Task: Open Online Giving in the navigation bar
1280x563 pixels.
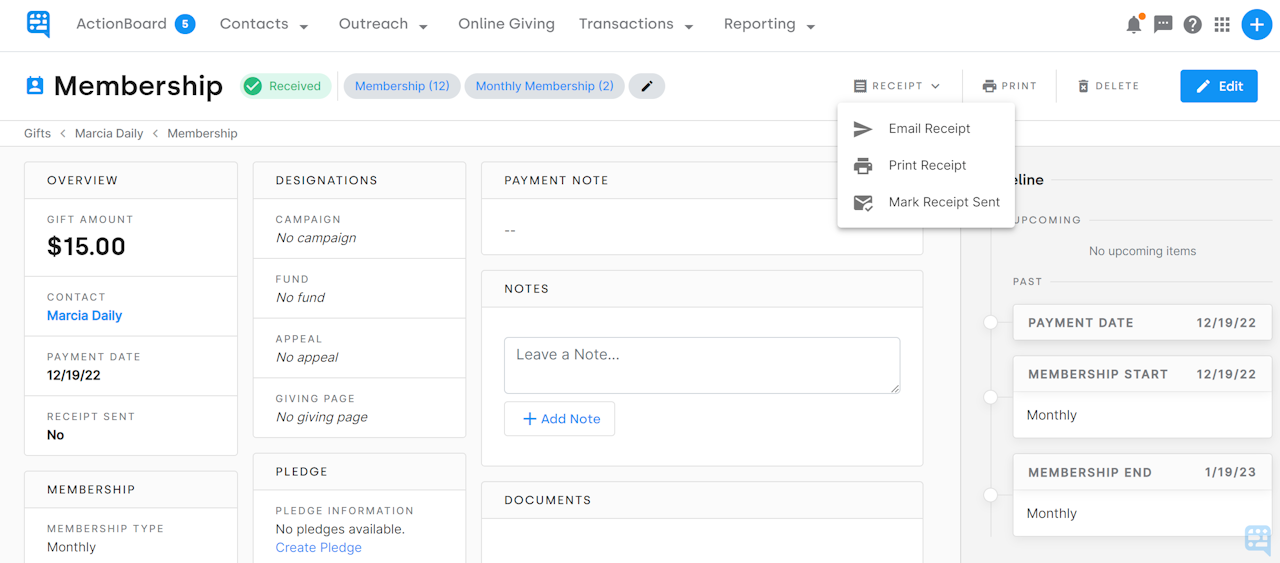Action: pos(506,24)
